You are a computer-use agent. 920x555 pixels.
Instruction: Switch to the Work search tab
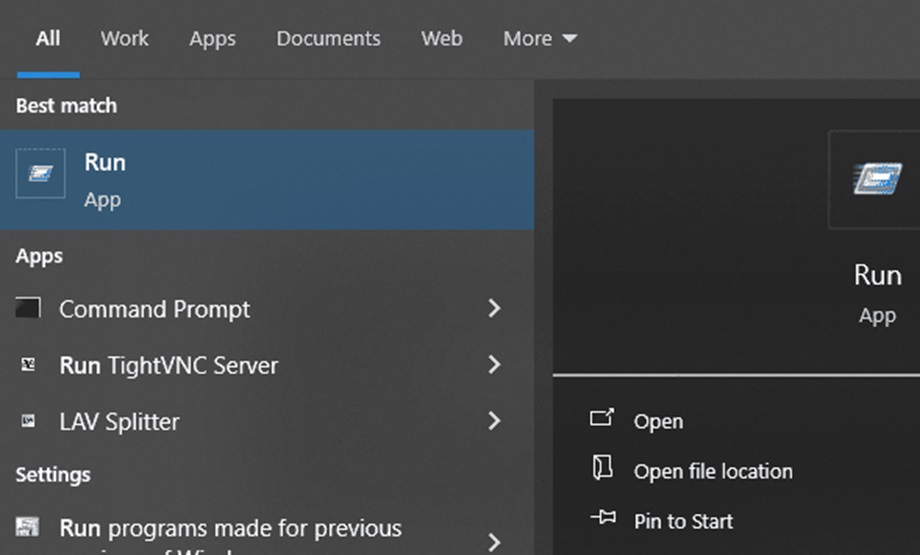click(124, 39)
